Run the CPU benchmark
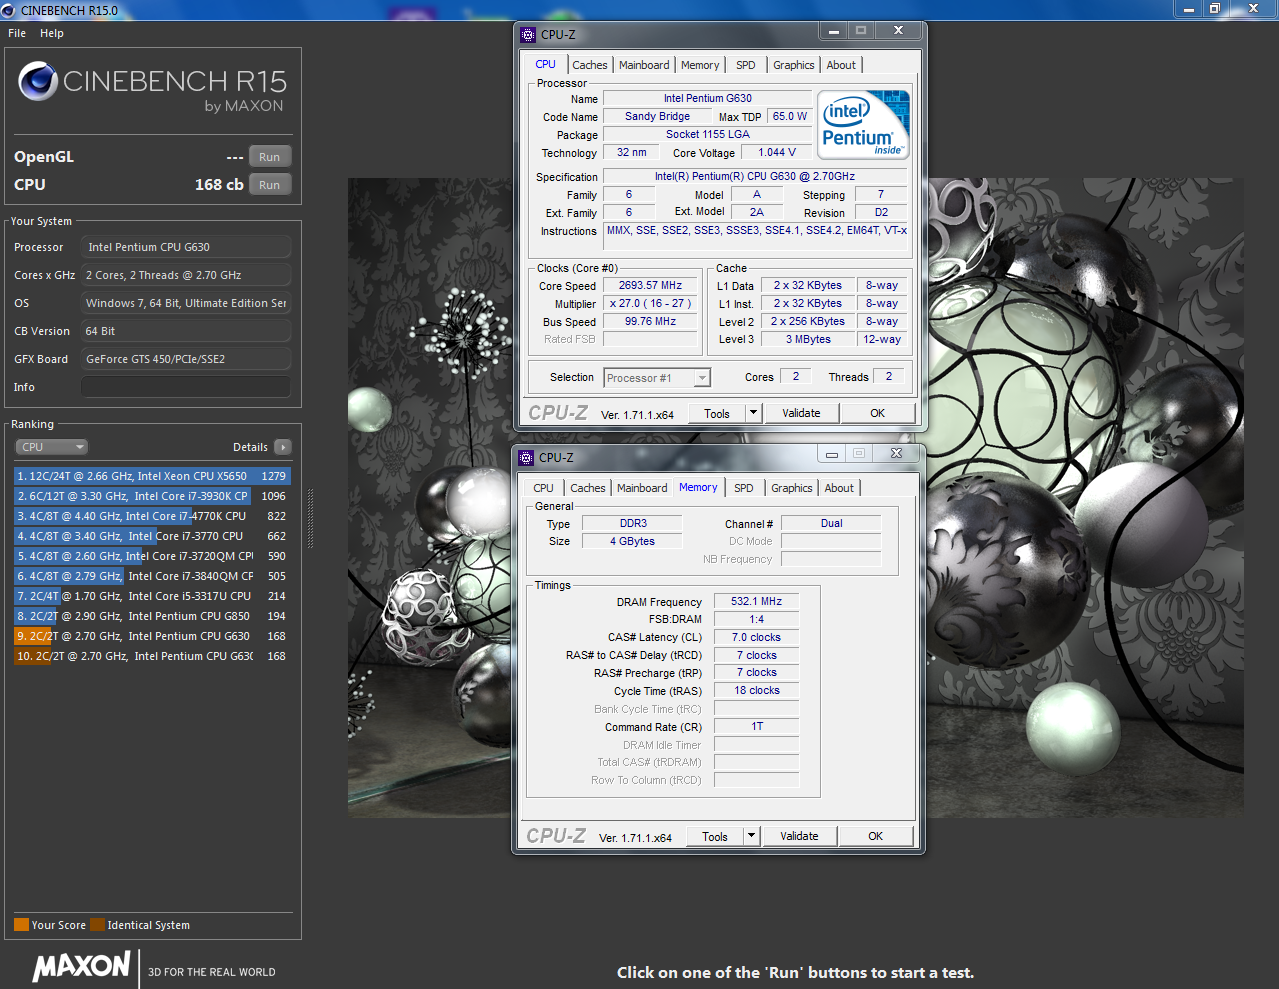The image size is (1279, 989). [270, 185]
